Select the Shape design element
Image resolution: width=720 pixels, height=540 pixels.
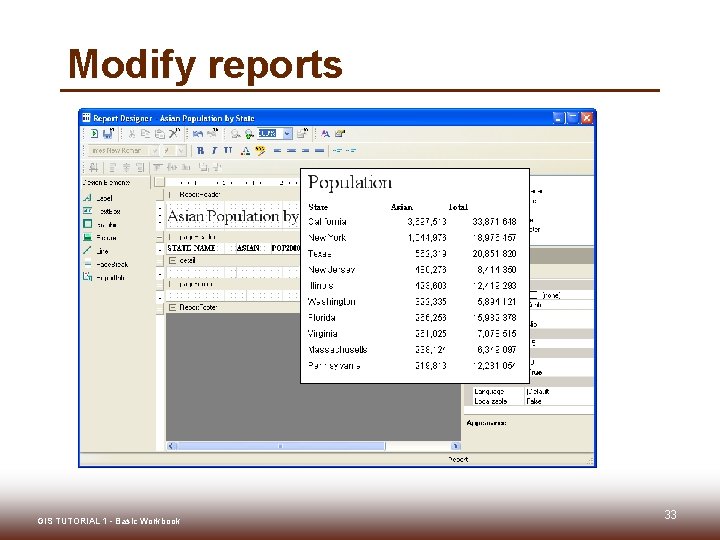tap(100, 225)
